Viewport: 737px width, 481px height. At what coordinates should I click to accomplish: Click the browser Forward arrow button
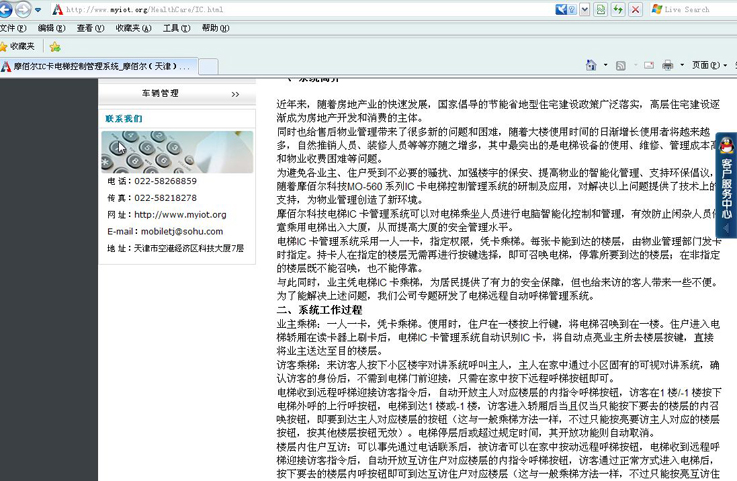click(22, 9)
